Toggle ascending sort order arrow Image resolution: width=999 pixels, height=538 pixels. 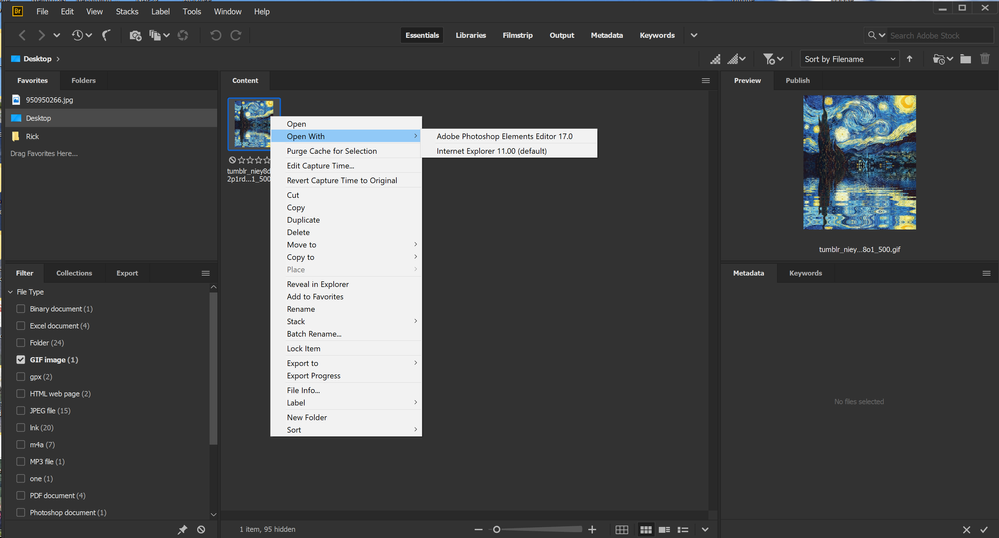[910, 59]
